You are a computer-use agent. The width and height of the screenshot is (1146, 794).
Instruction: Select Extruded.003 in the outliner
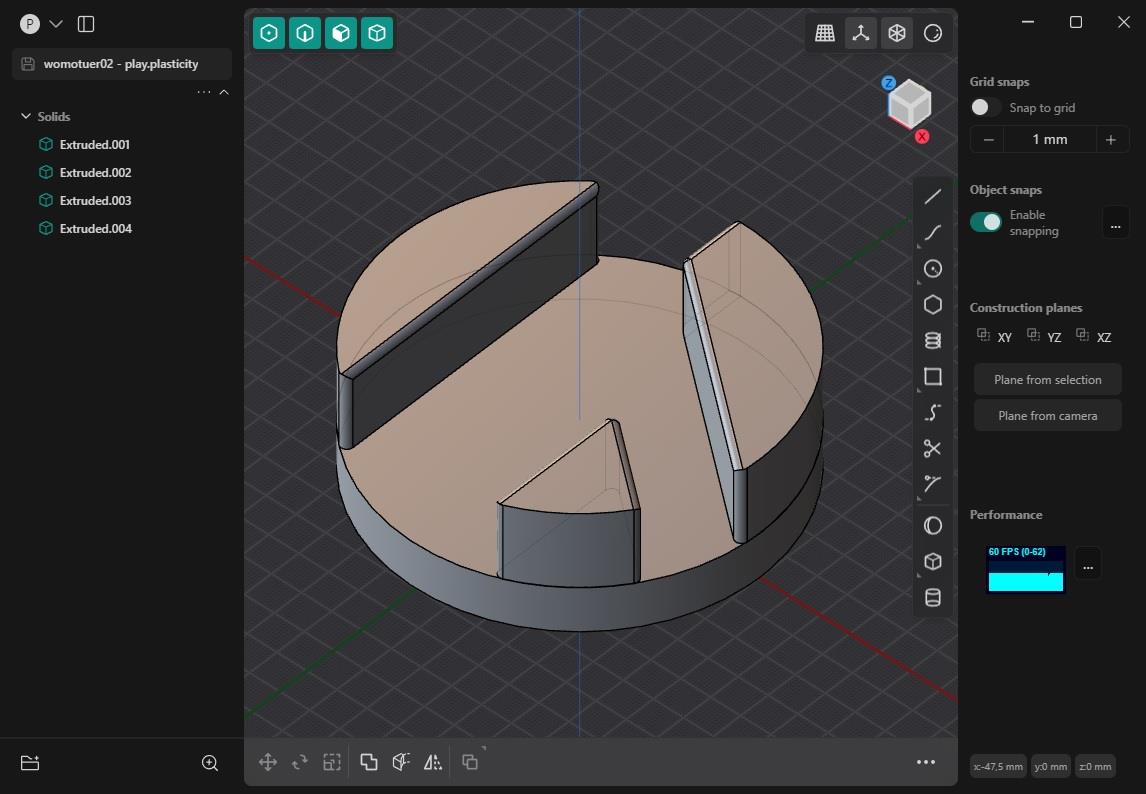pos(95,201)
